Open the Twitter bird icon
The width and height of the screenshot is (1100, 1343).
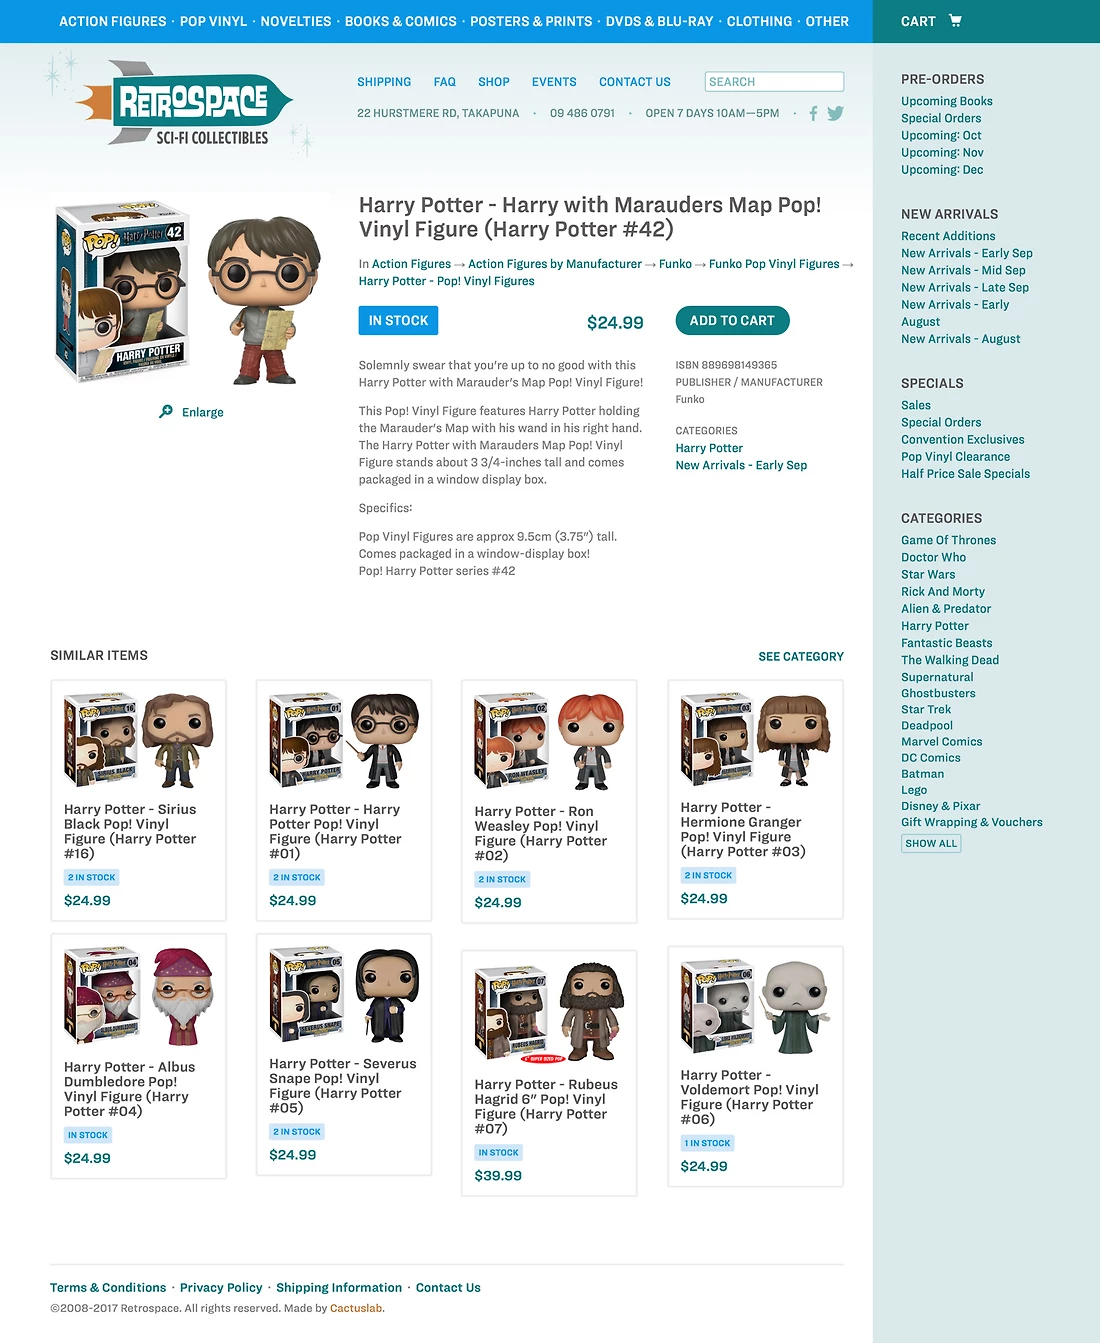835,113
